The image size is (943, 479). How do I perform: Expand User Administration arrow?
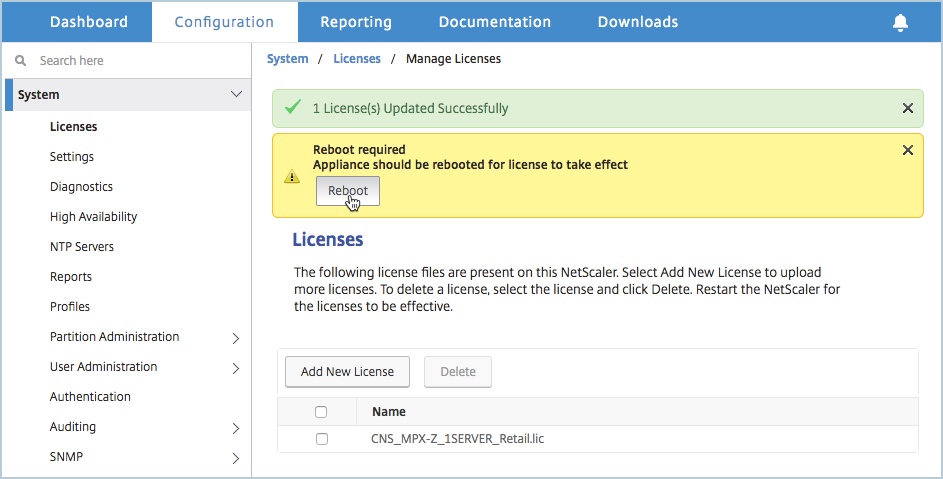pyautogui.click(x=236, y=368)
